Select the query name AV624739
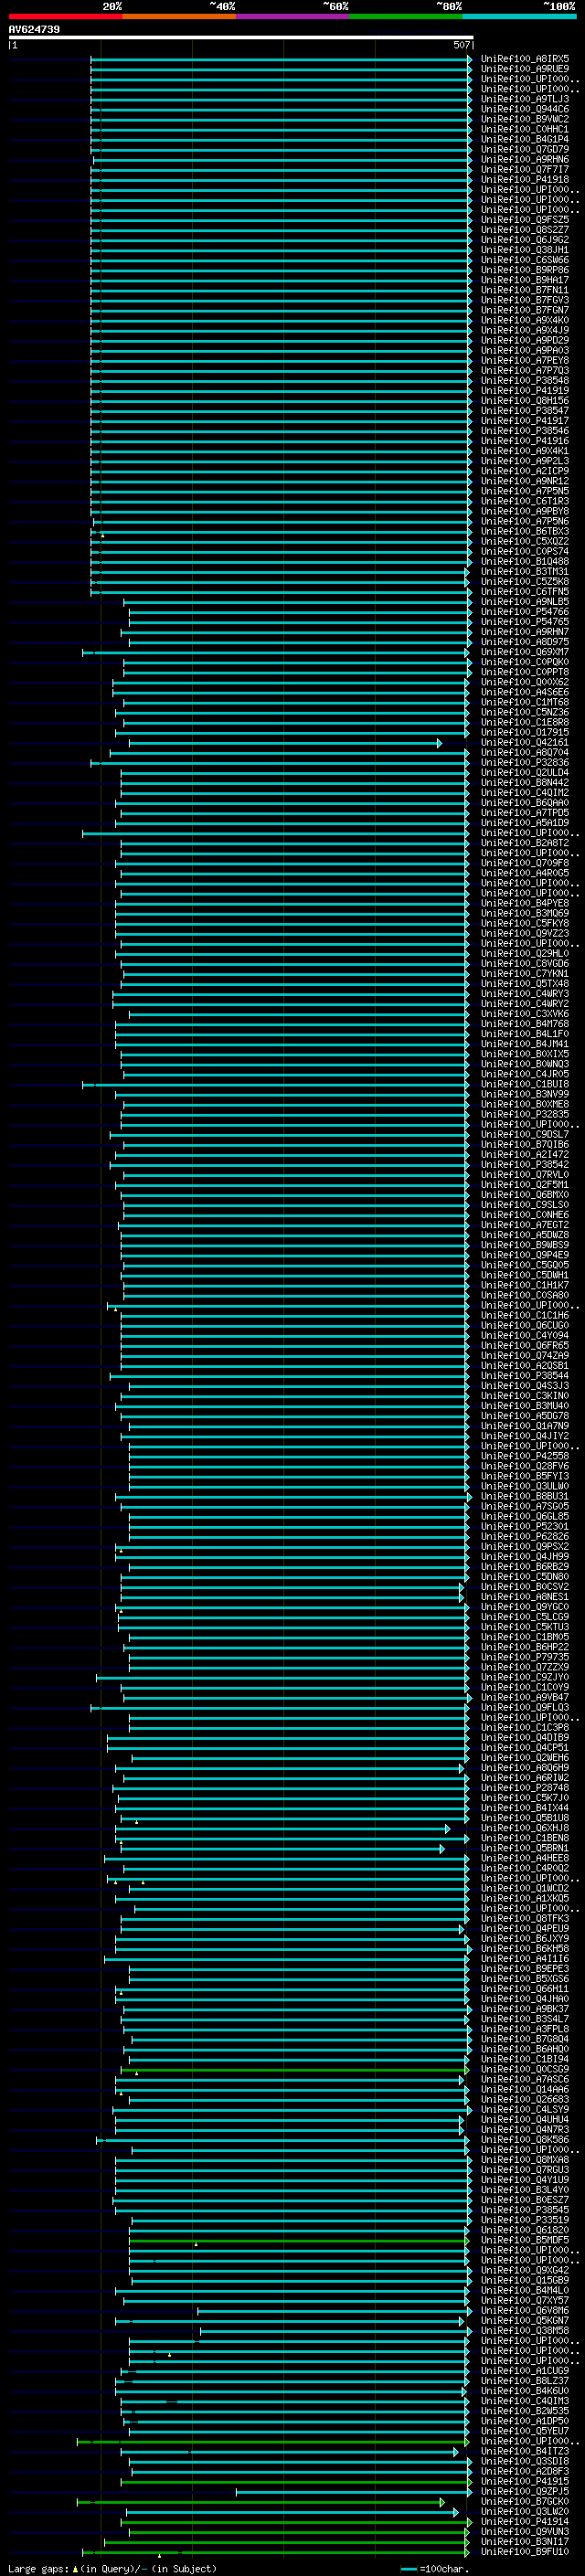 [x=34, y=30]
